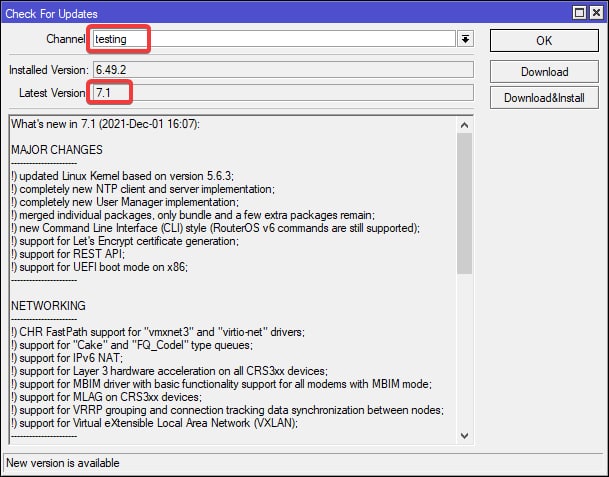609x477 pixels.
Task: Click the 'completely new User Manager' line
Action: pyautogui.click(x=125, y=202)
